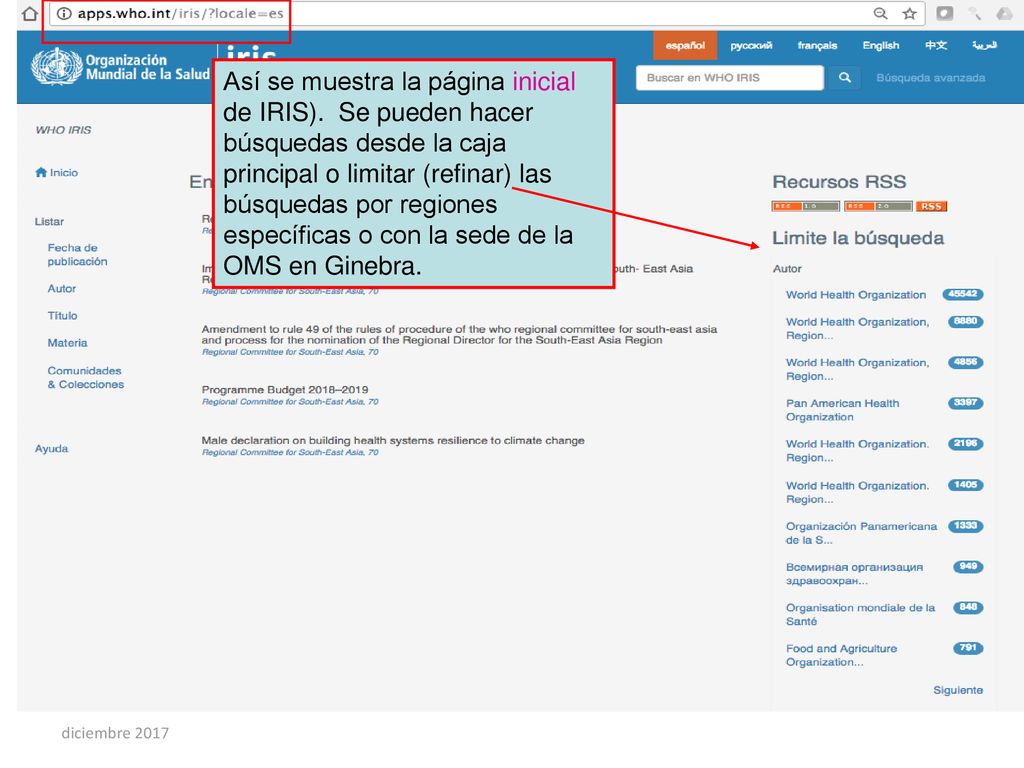Click the zoom magnifier icon in address bar
The width and height of the screenshot is (1024, 768).
tap(880, 13)
